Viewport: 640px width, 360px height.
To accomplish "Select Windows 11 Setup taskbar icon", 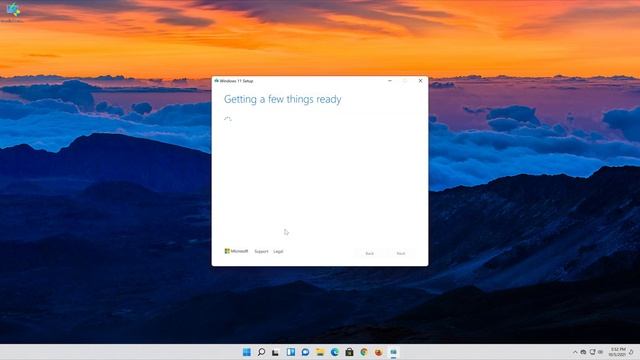I will click(393, 352).
